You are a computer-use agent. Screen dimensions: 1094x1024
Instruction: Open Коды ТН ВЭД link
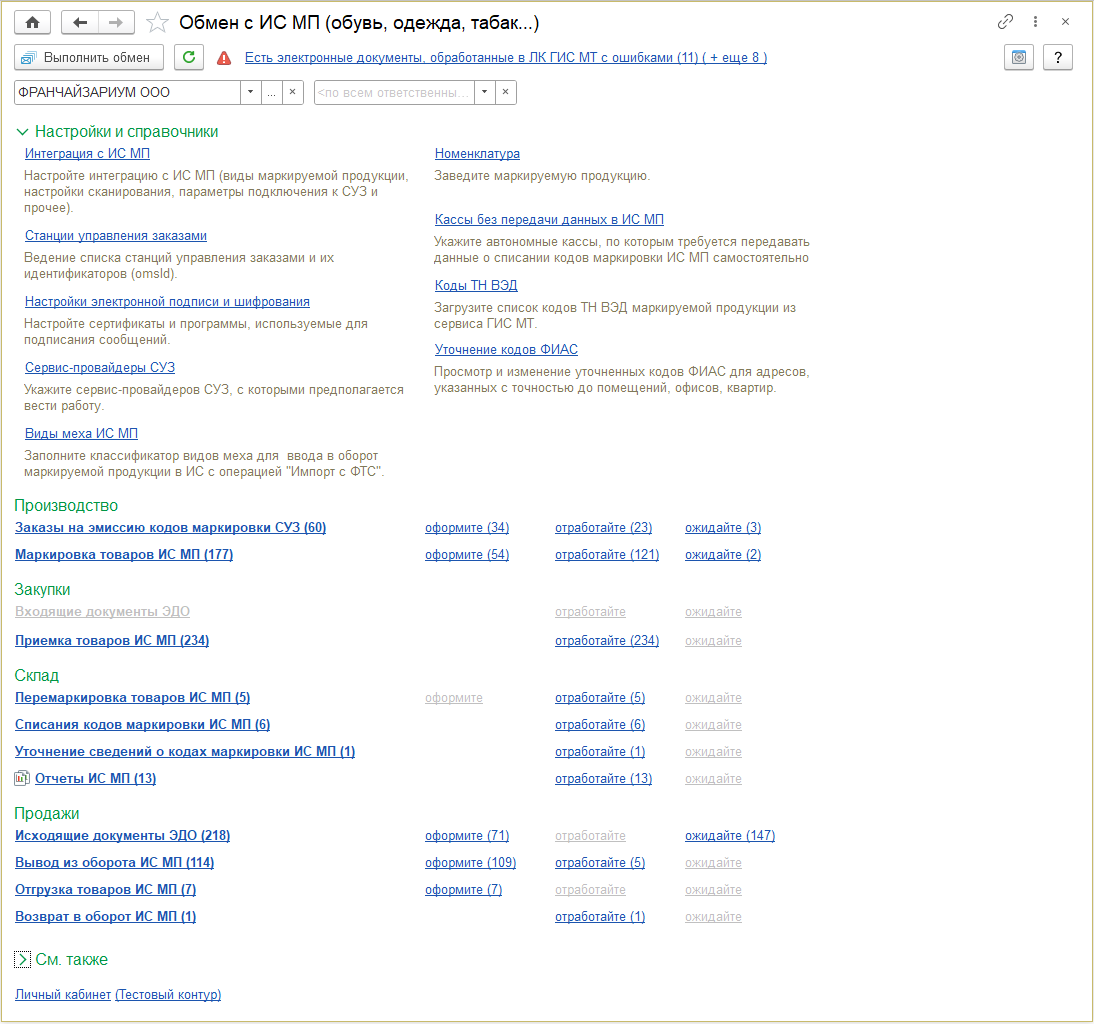[x=476, y=285]
